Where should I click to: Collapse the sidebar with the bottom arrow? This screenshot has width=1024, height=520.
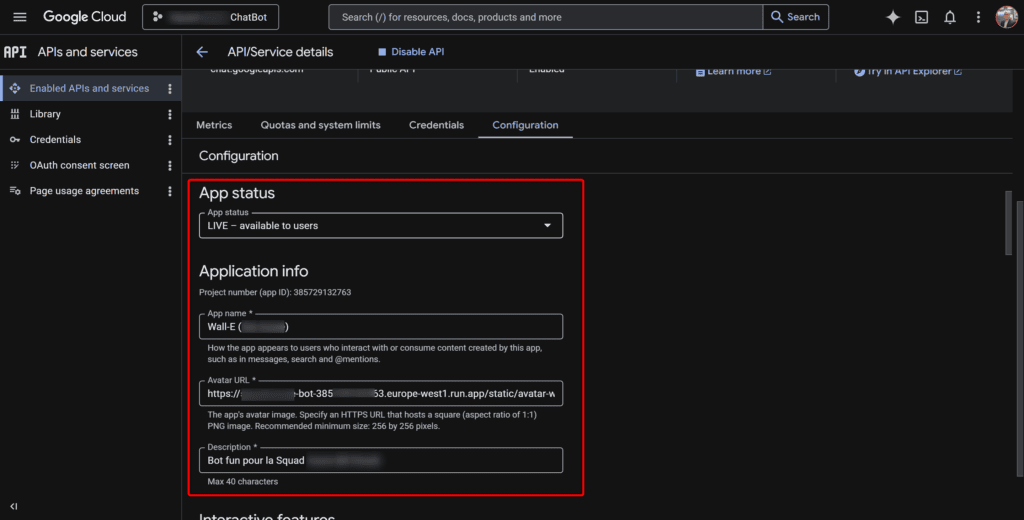pyautogui.click(x=14, y=506)
